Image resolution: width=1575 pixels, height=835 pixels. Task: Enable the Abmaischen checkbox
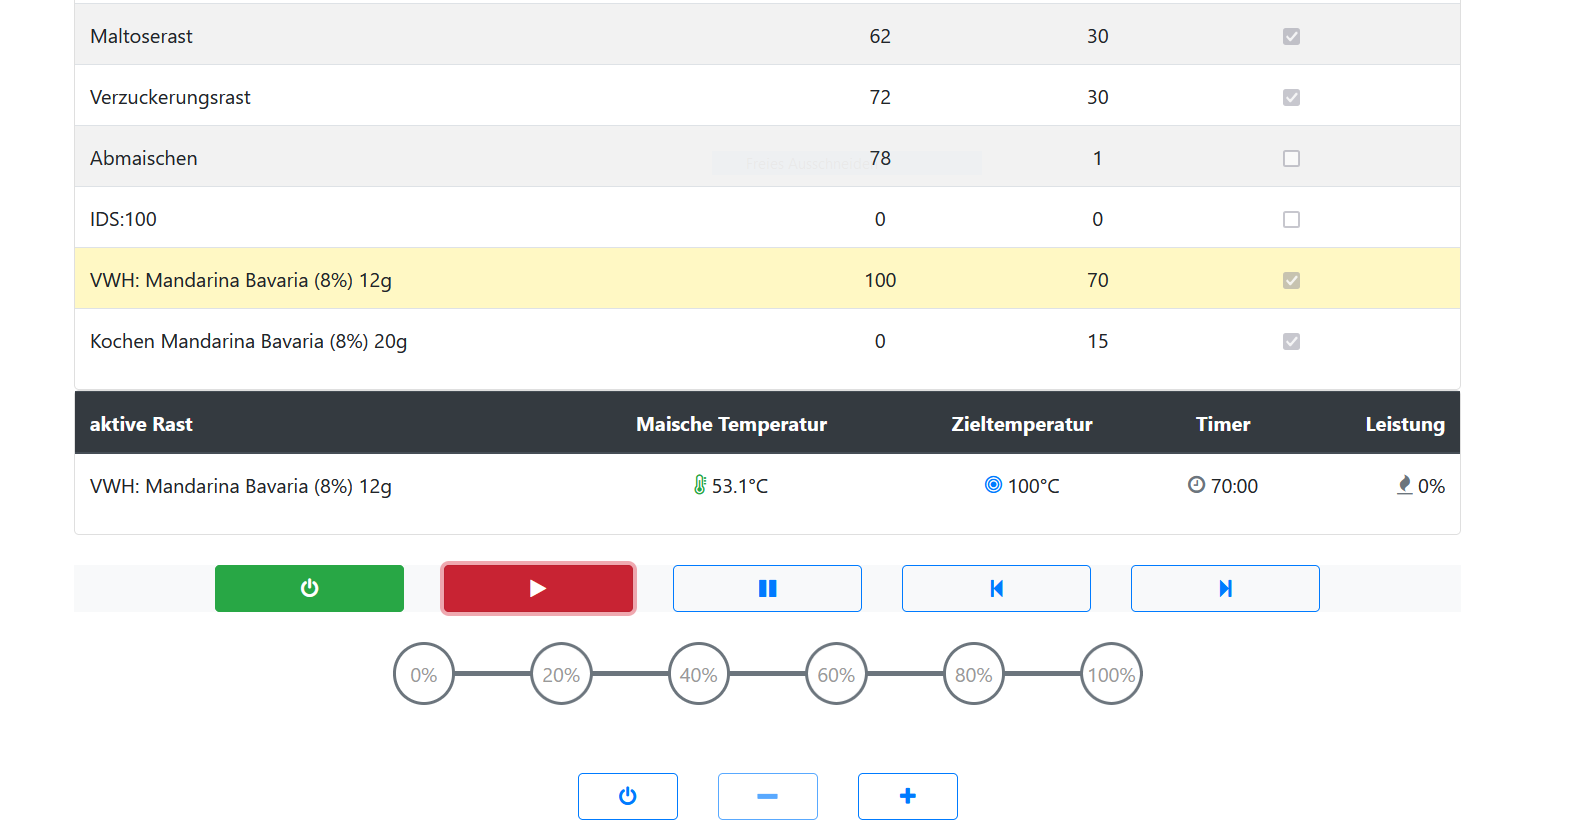pos(1291,159)
